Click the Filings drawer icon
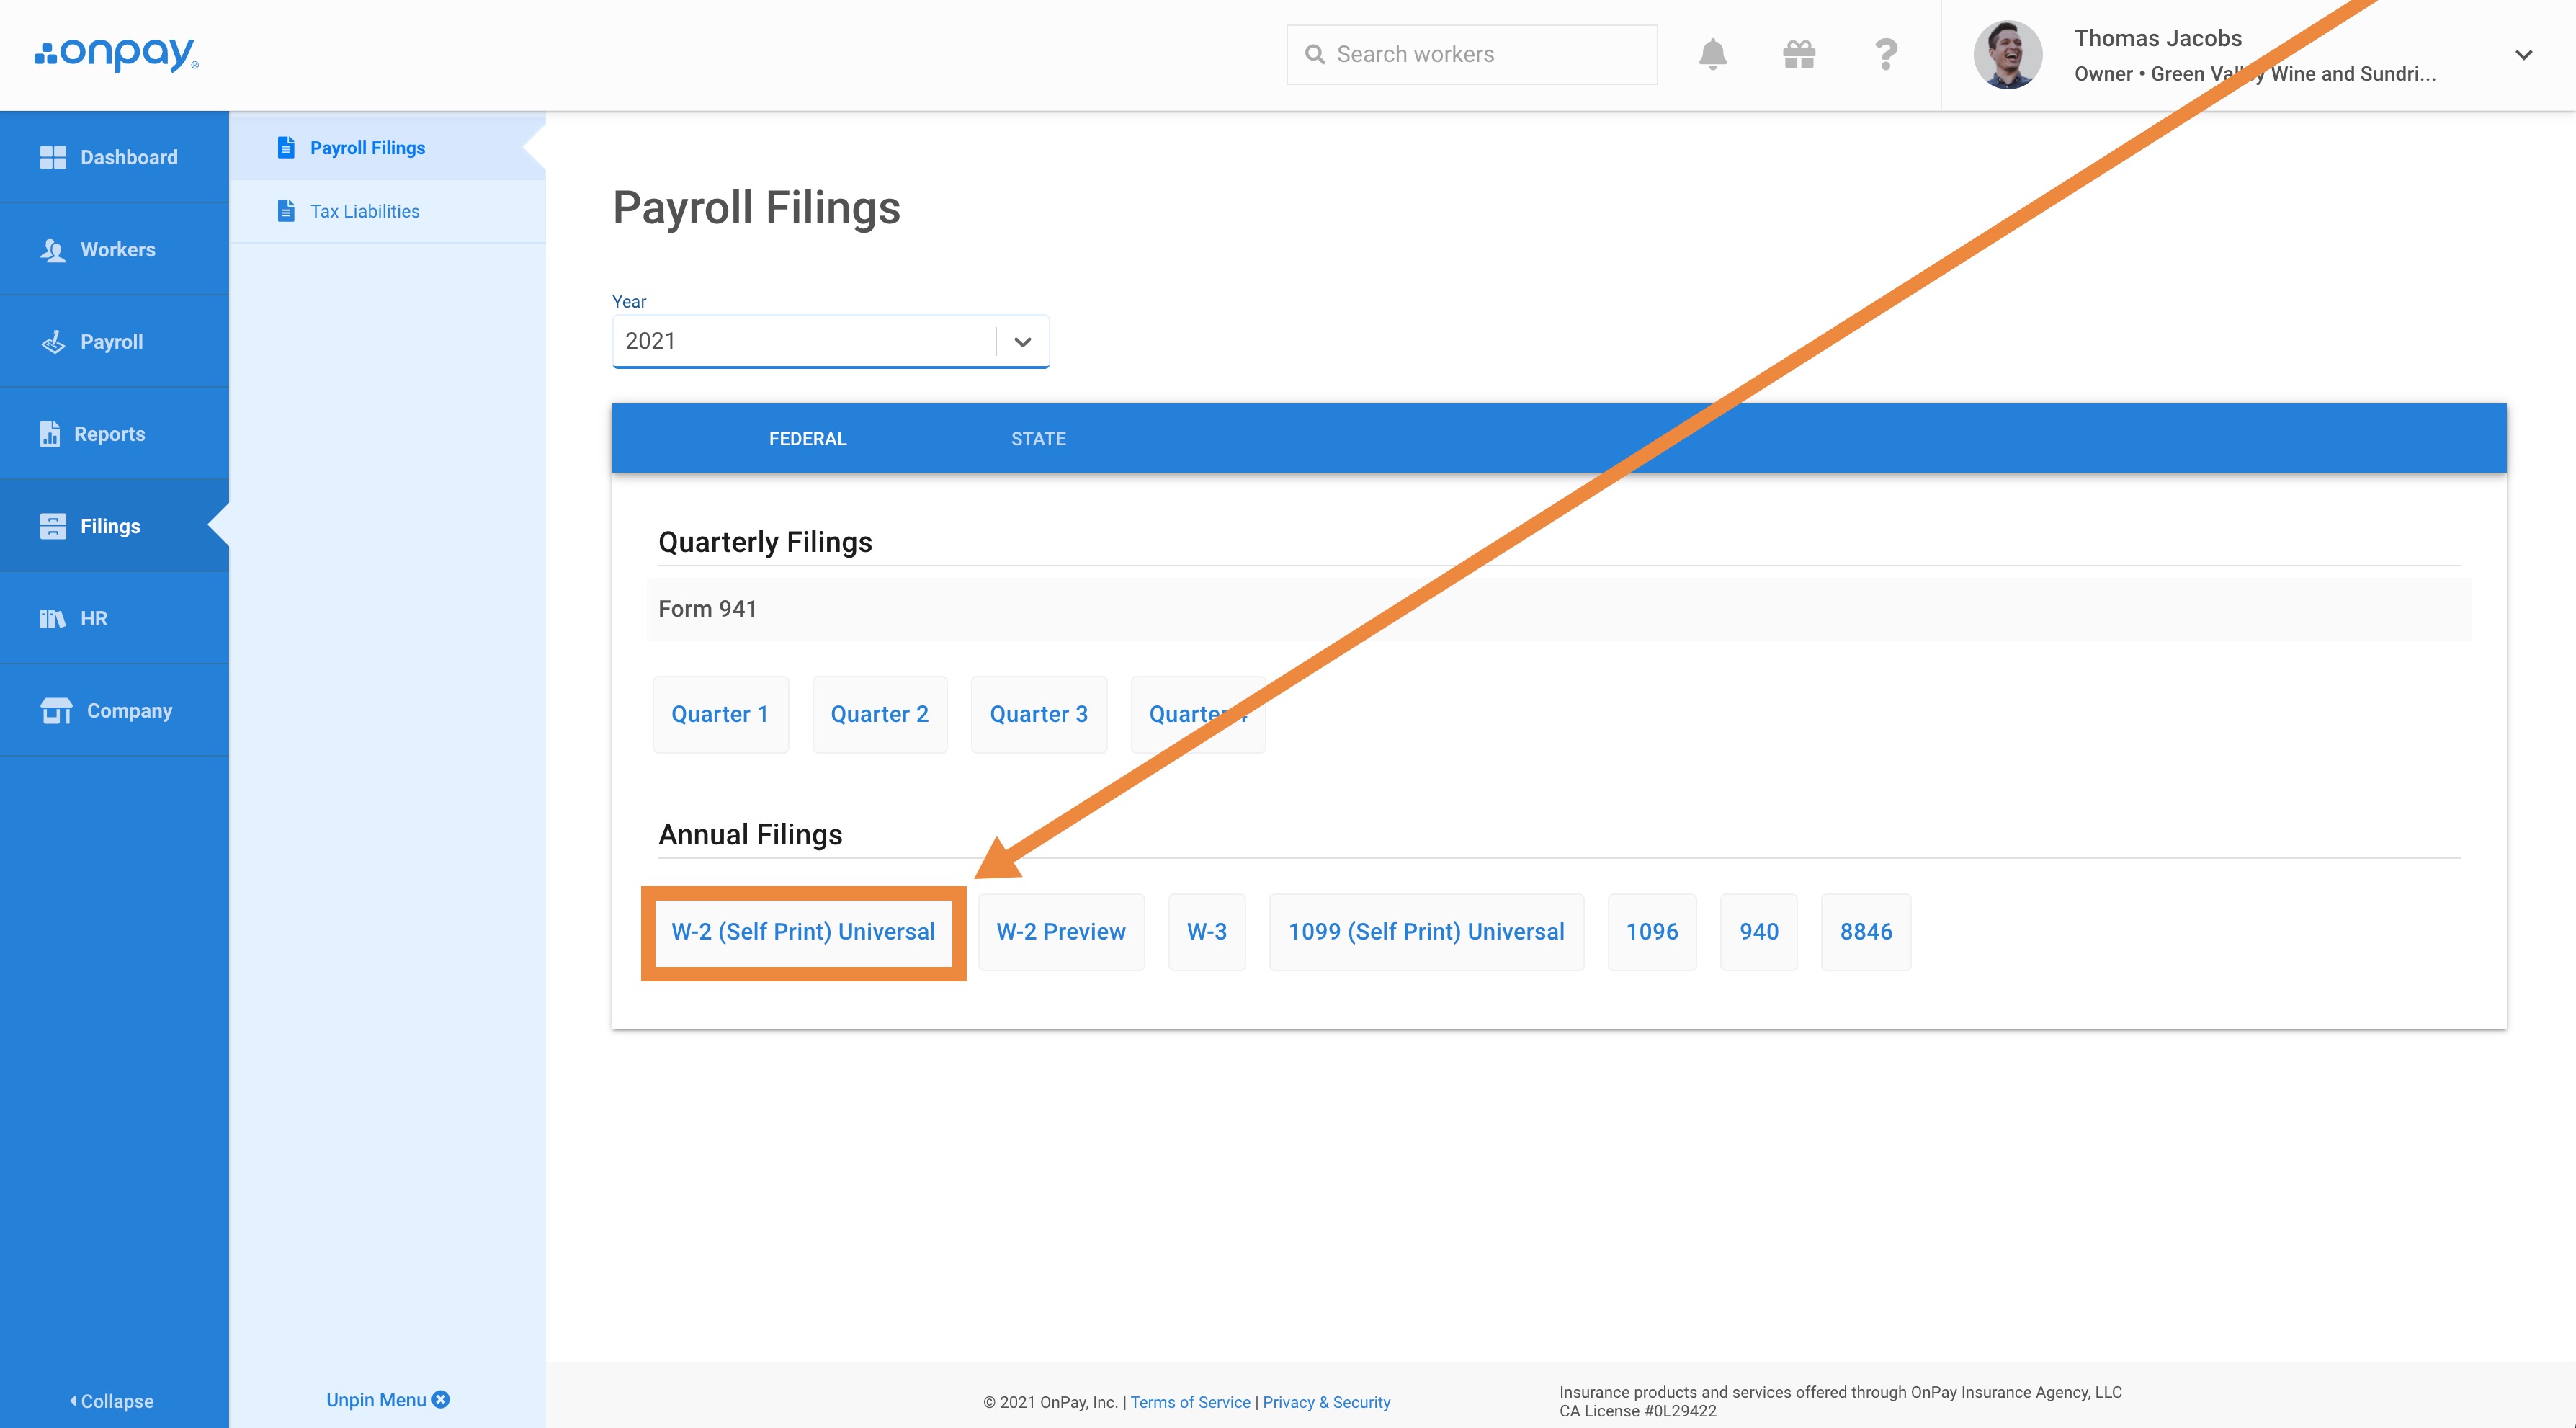Screen dimensions: 2576x1428 [x=53, y=526]
